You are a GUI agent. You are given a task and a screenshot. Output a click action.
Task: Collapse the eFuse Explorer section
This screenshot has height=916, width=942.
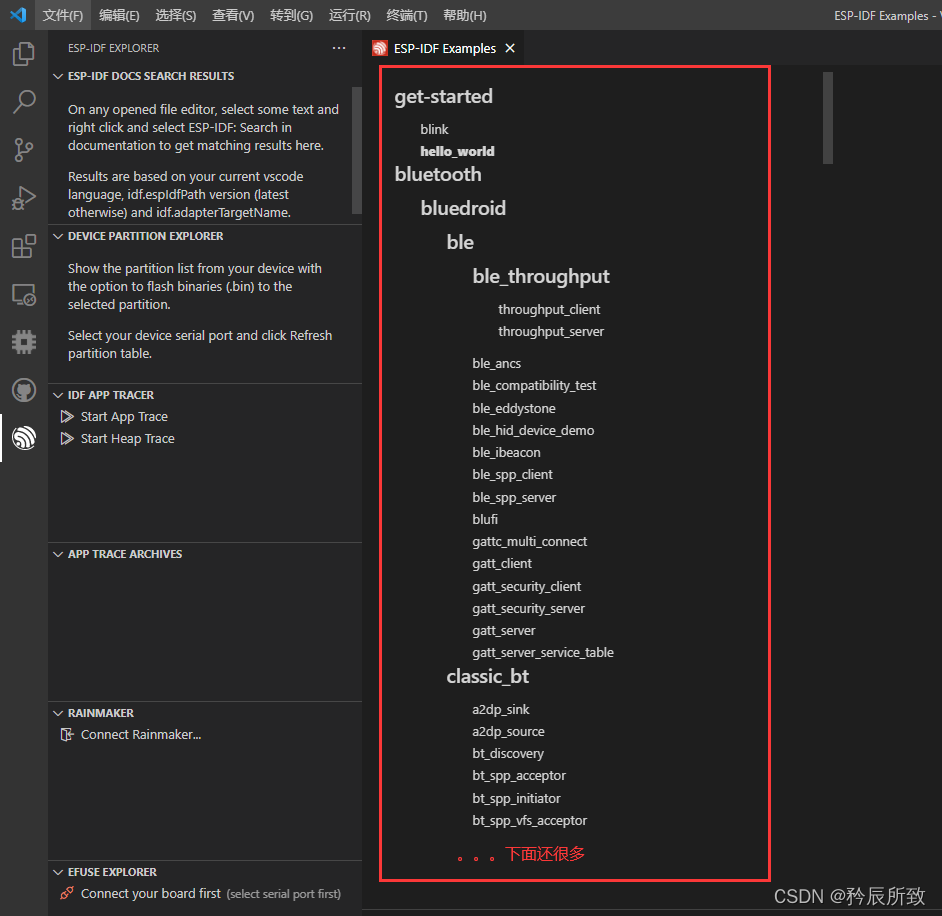58,872
